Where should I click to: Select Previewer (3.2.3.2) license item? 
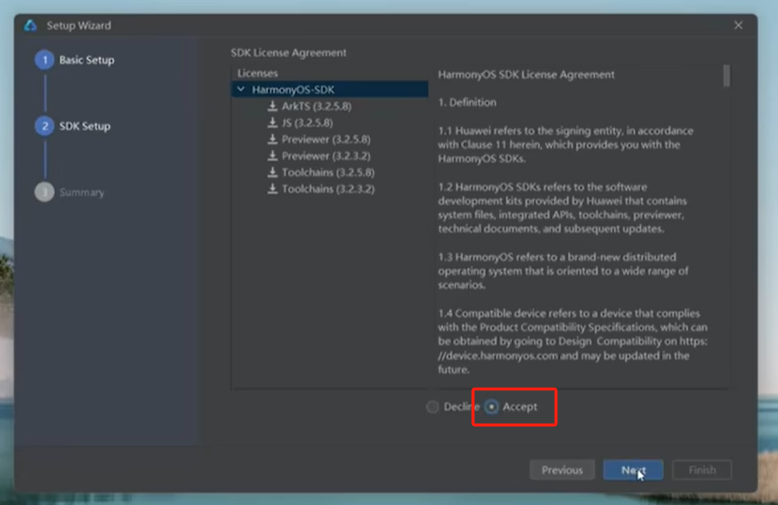tap(326, 155)
